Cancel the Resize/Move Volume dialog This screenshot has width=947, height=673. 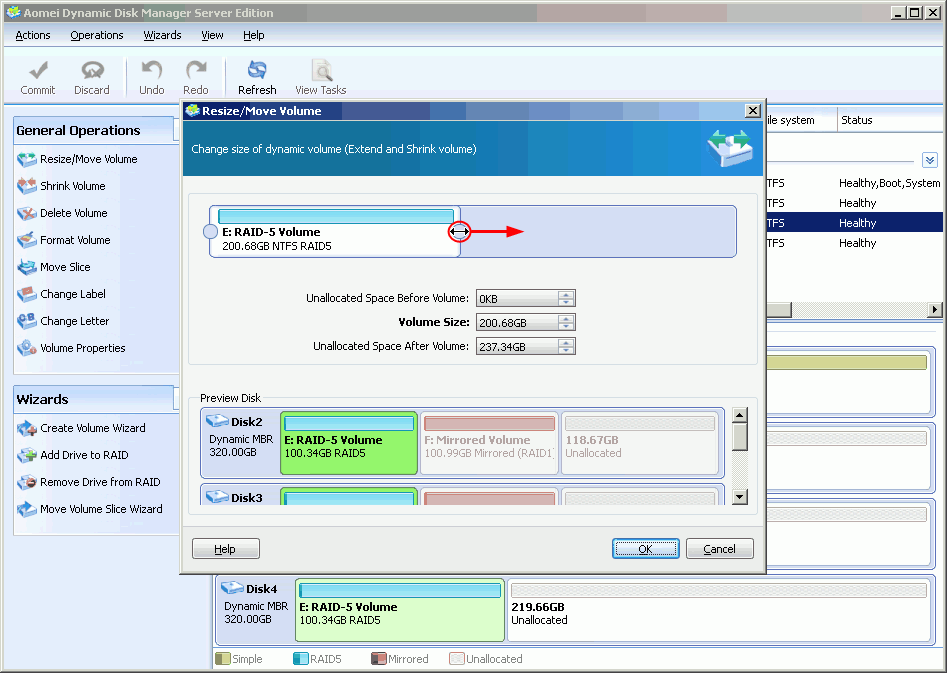[x=719, y=549]
